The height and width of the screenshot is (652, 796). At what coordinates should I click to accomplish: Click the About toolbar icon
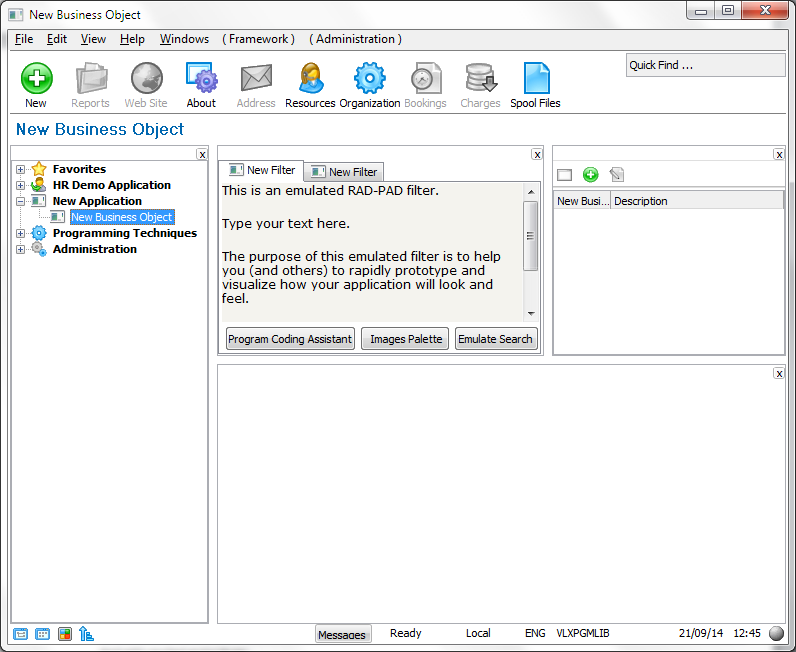click(x=201, y=79)
